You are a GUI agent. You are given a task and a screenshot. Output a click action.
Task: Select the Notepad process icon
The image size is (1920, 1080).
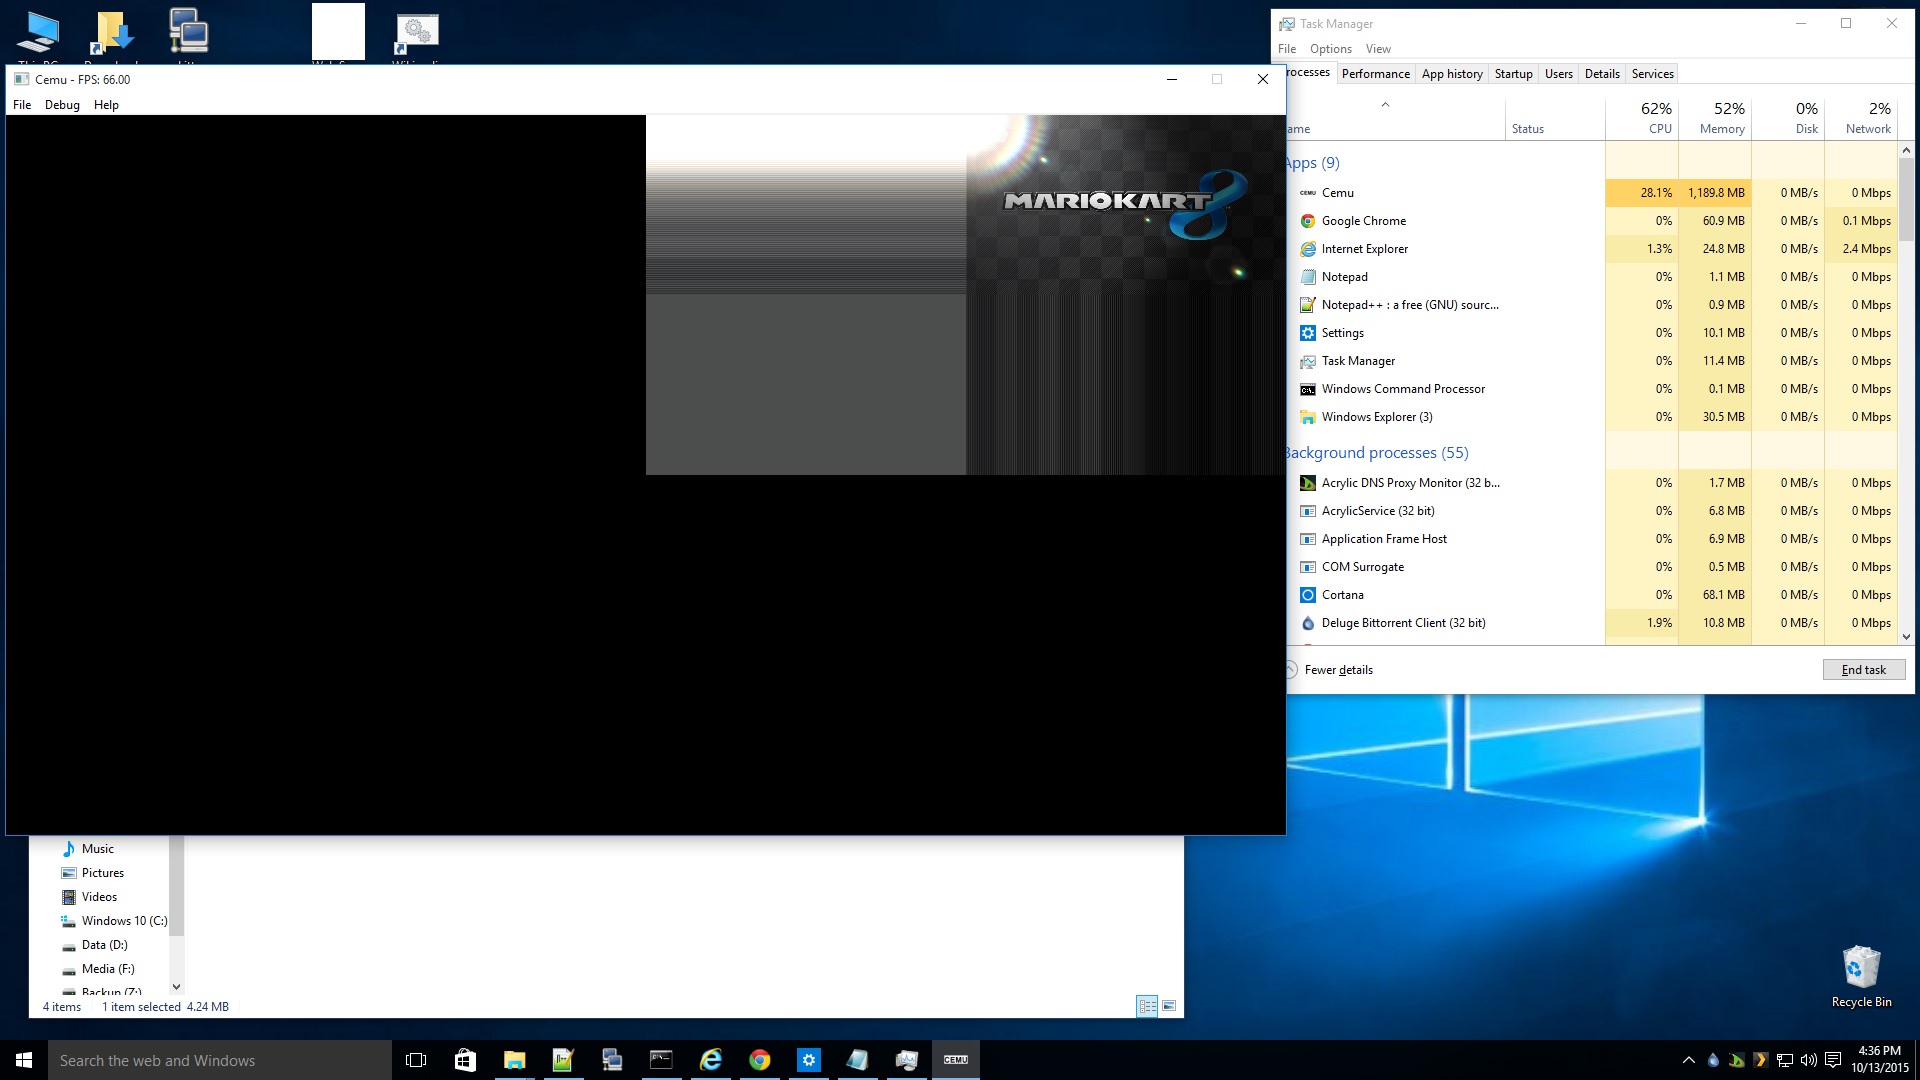tap(1308, 277)
